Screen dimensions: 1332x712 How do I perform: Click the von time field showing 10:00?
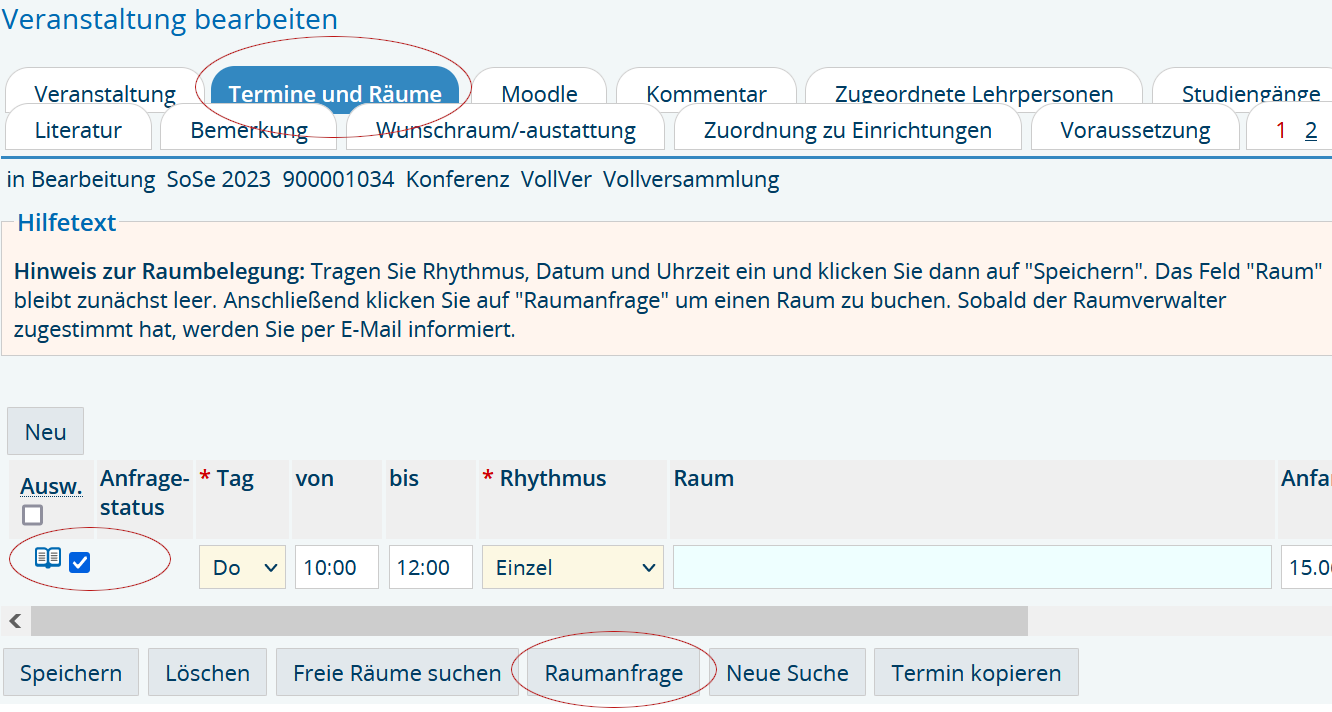click(337, 567)
